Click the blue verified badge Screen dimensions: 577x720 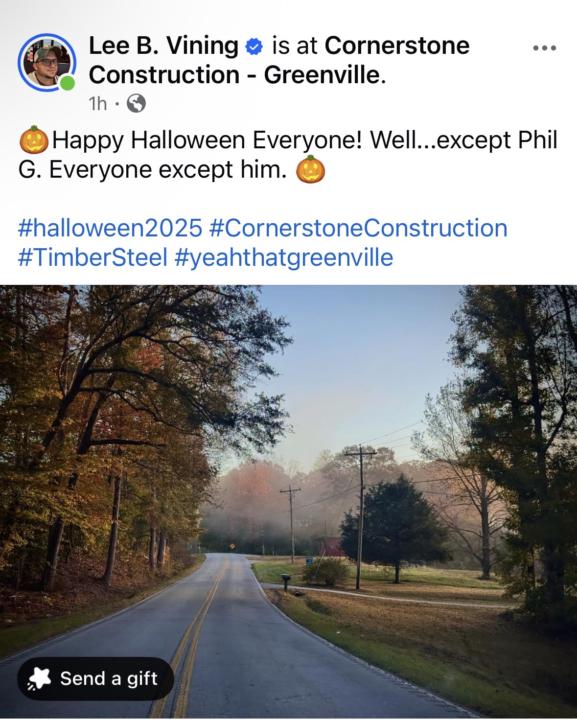(254, 46)
